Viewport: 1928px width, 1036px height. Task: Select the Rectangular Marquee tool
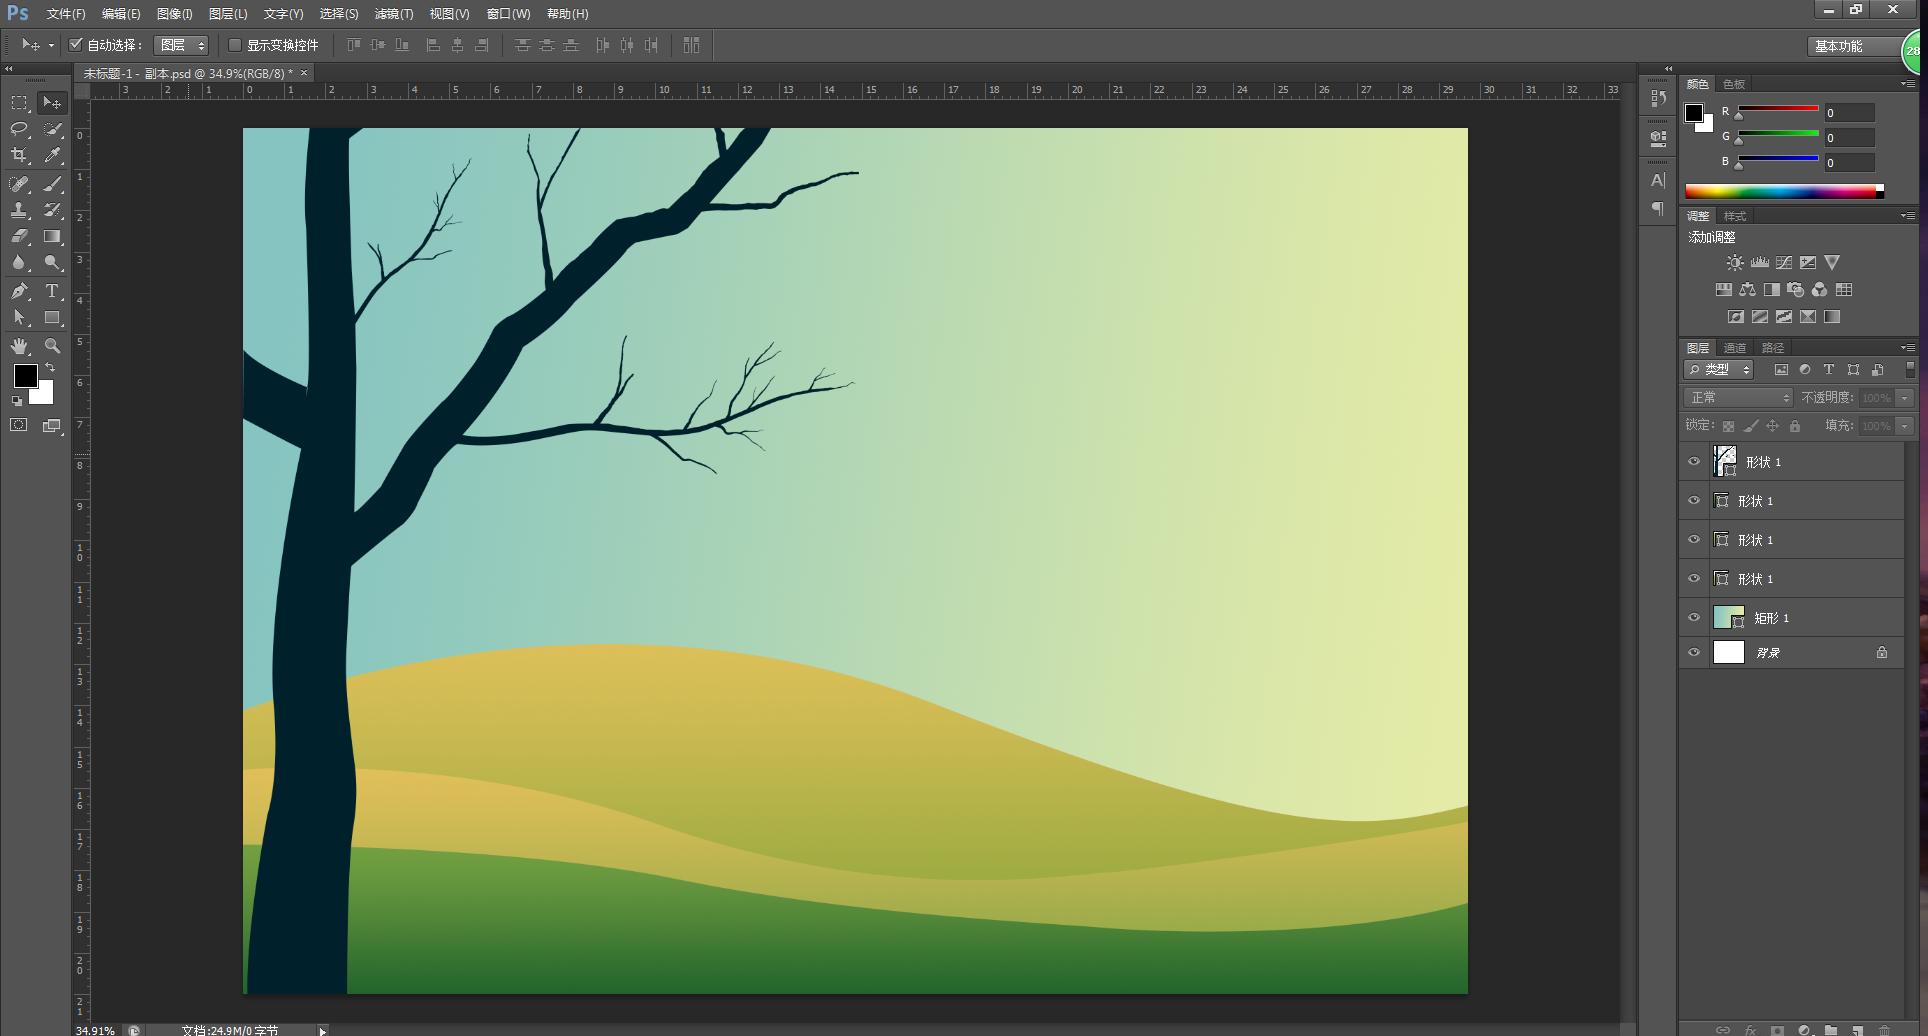[19, 103]
